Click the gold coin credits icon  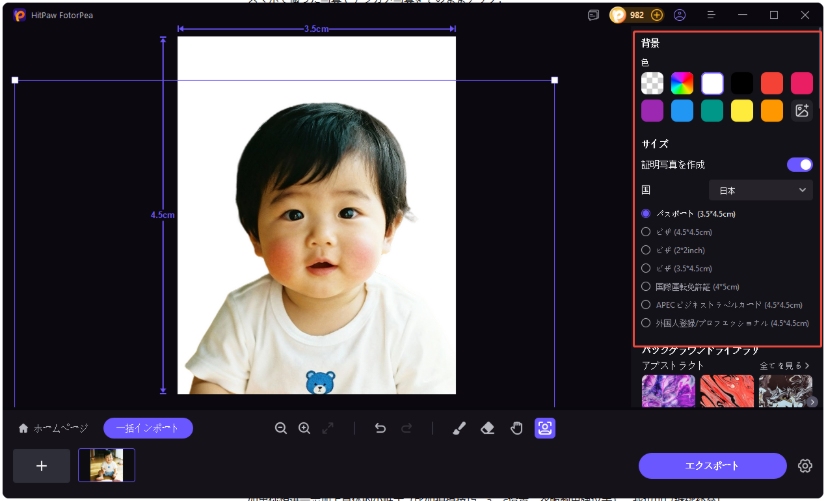(617, 15)
